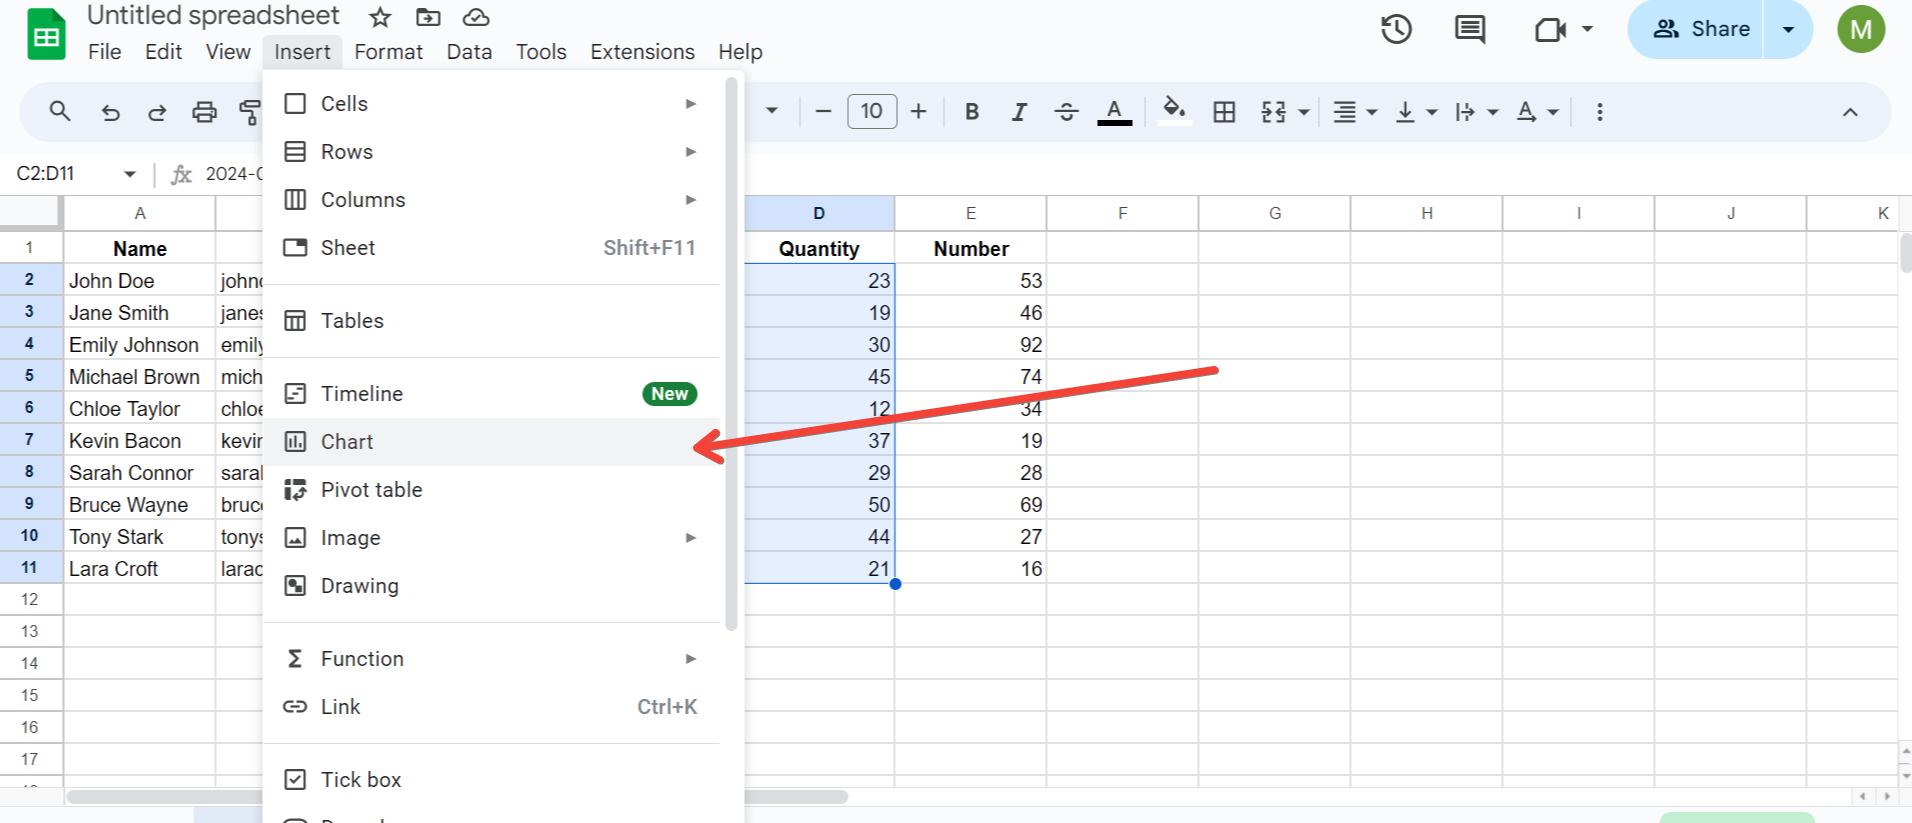Decrease the font size

(823, 112)
